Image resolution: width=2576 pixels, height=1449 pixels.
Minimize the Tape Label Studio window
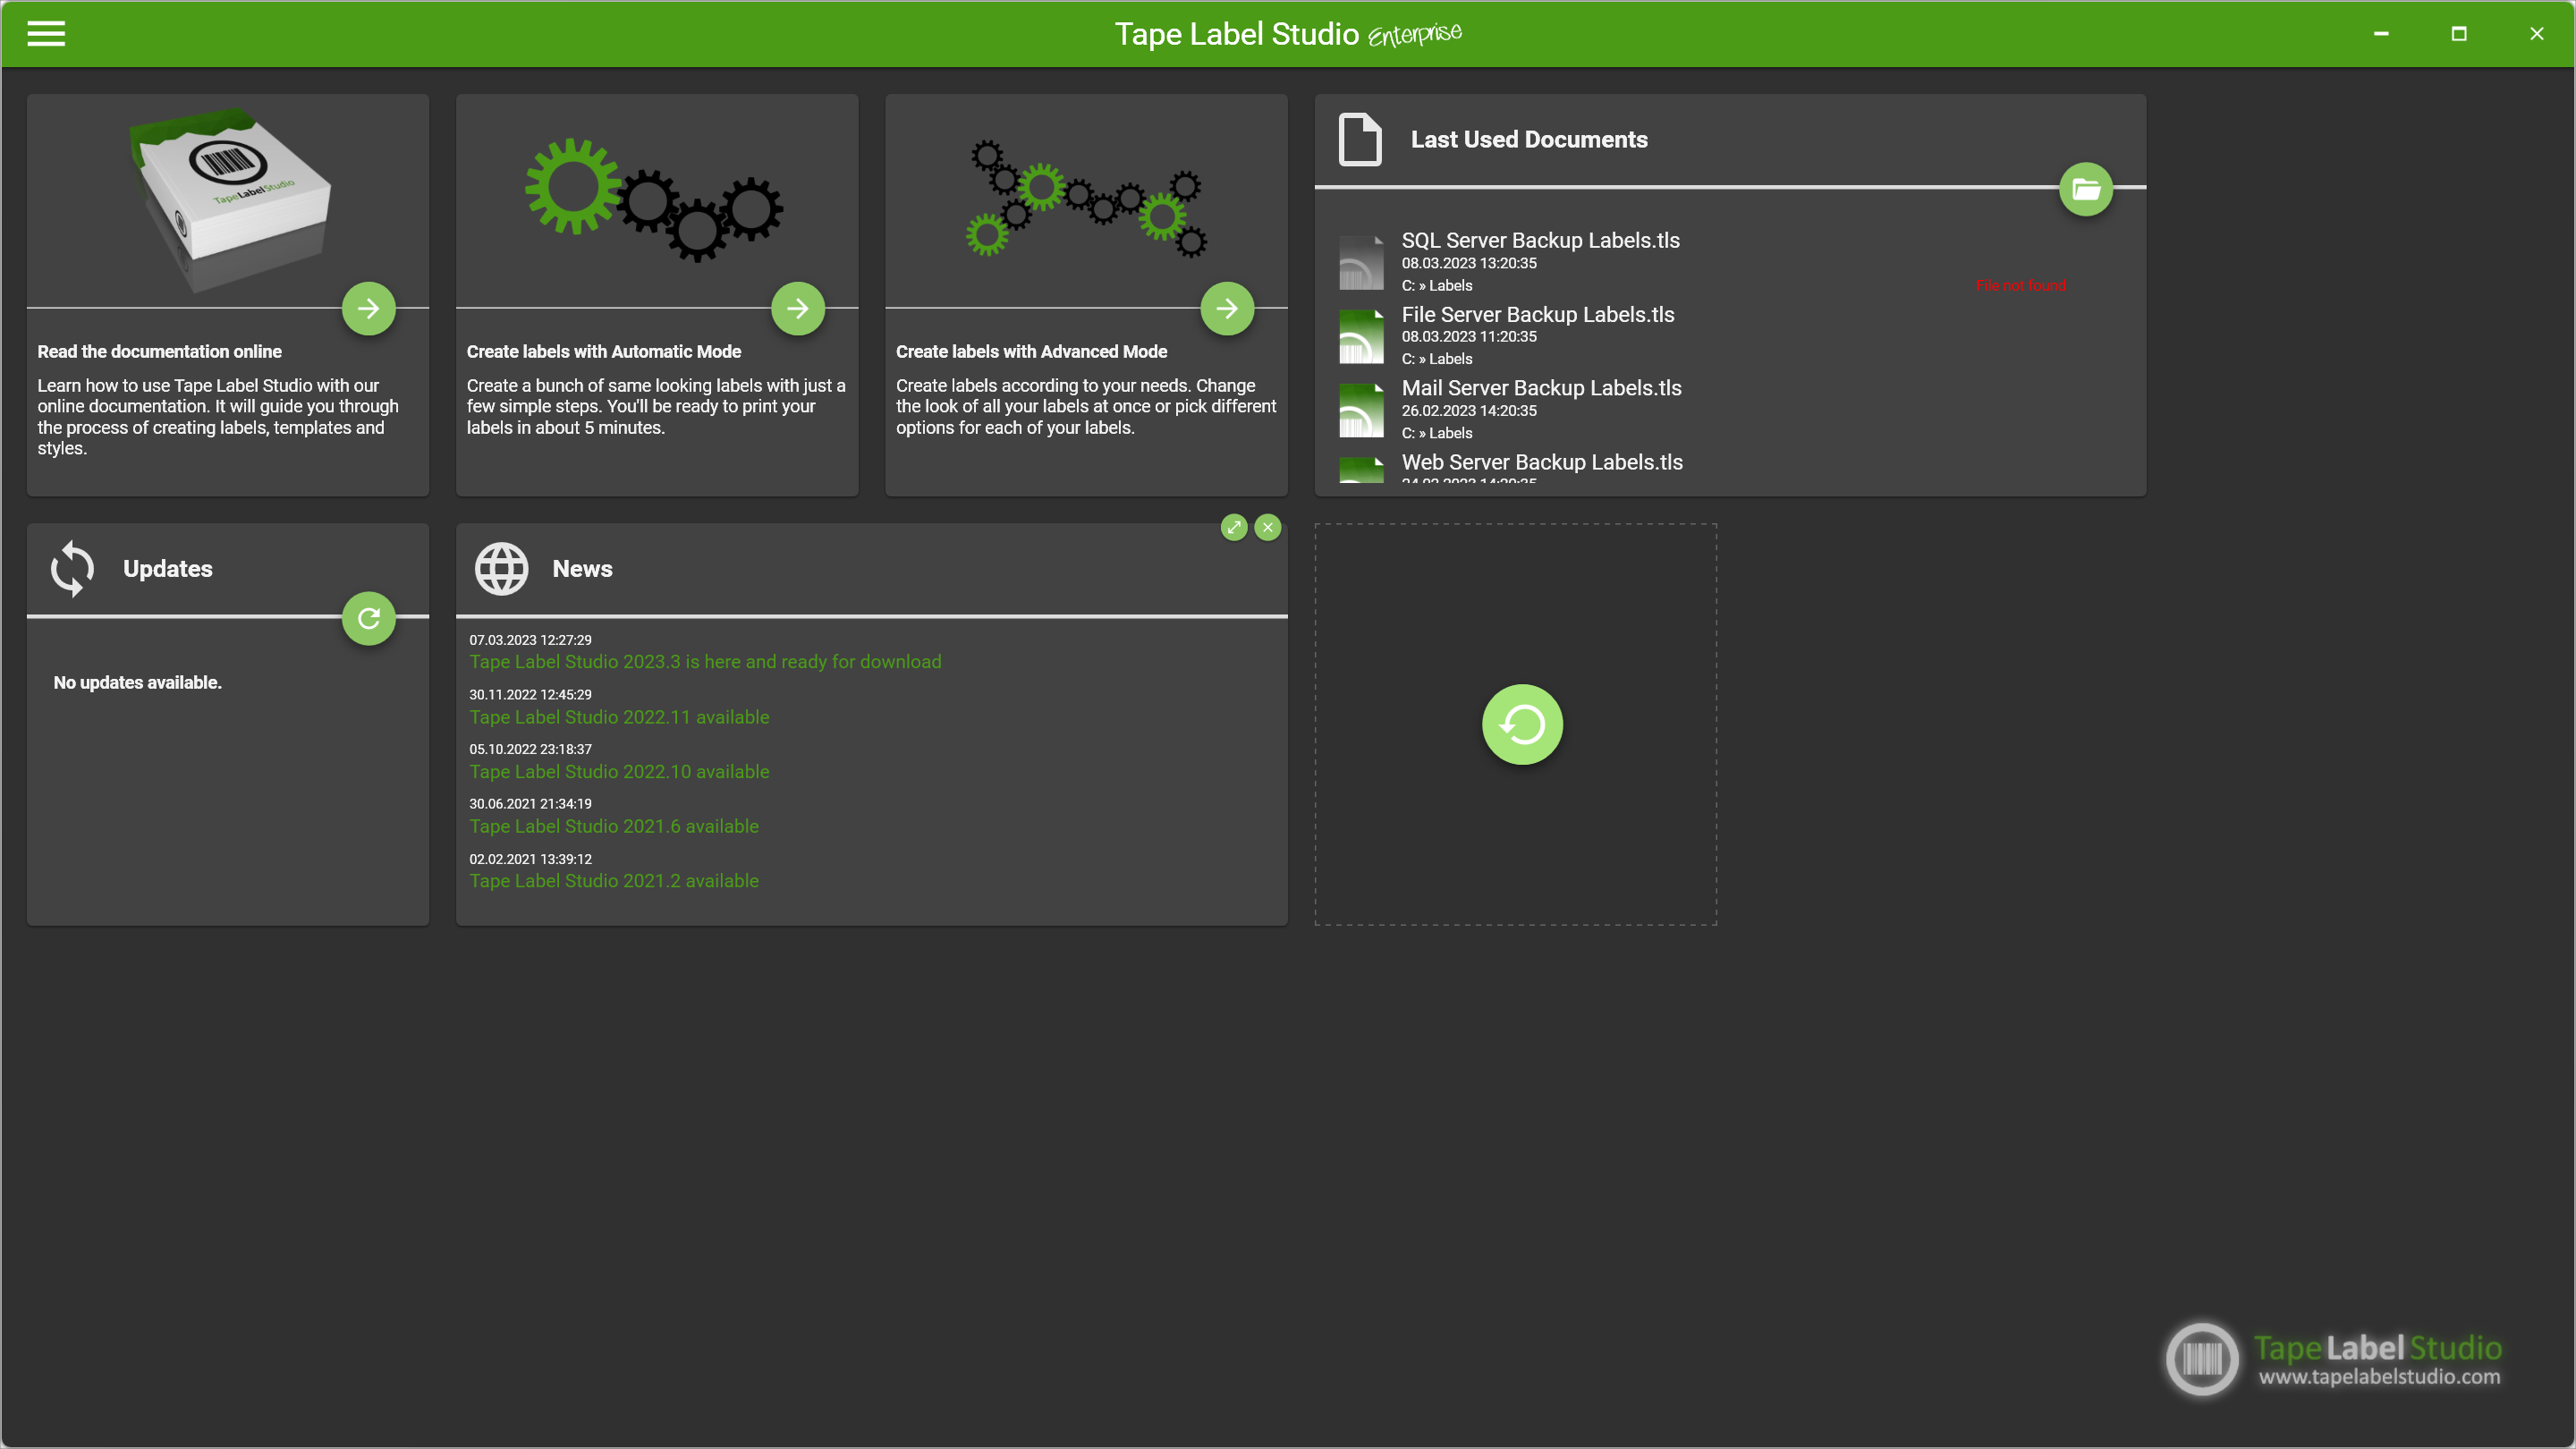pyautogui.click(x=2380, y=34)
